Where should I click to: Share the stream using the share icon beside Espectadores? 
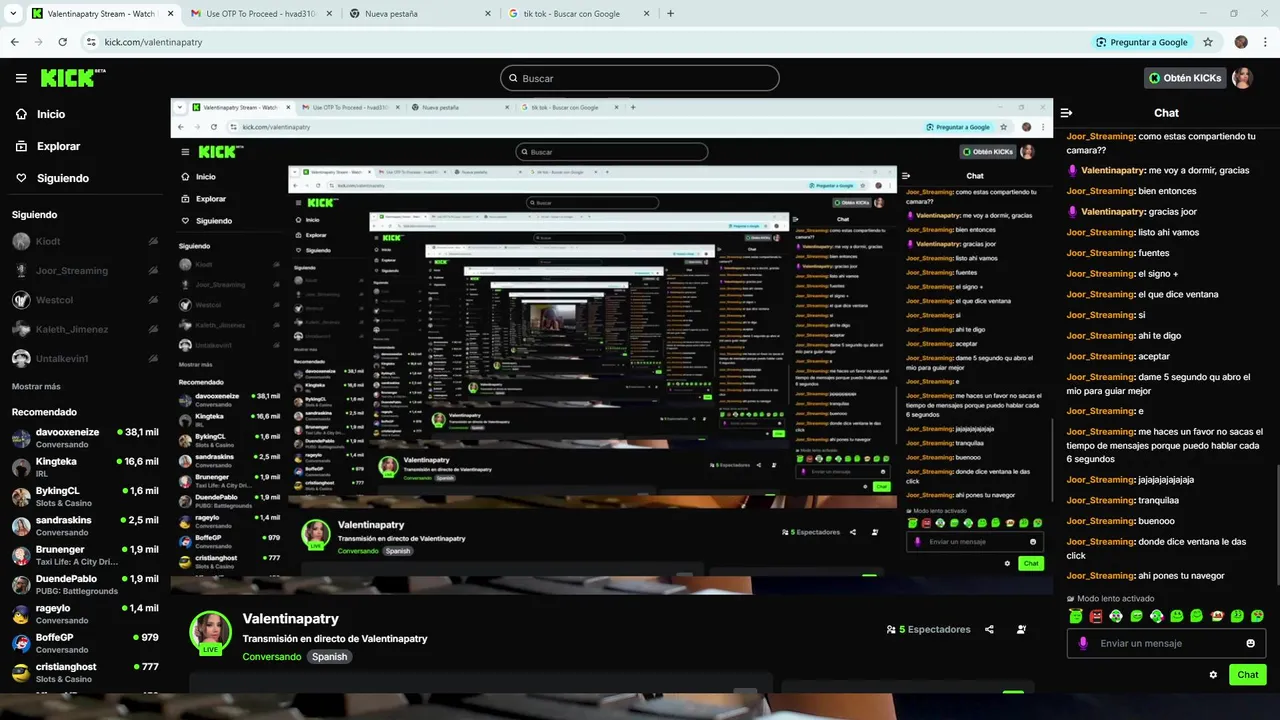989,630
